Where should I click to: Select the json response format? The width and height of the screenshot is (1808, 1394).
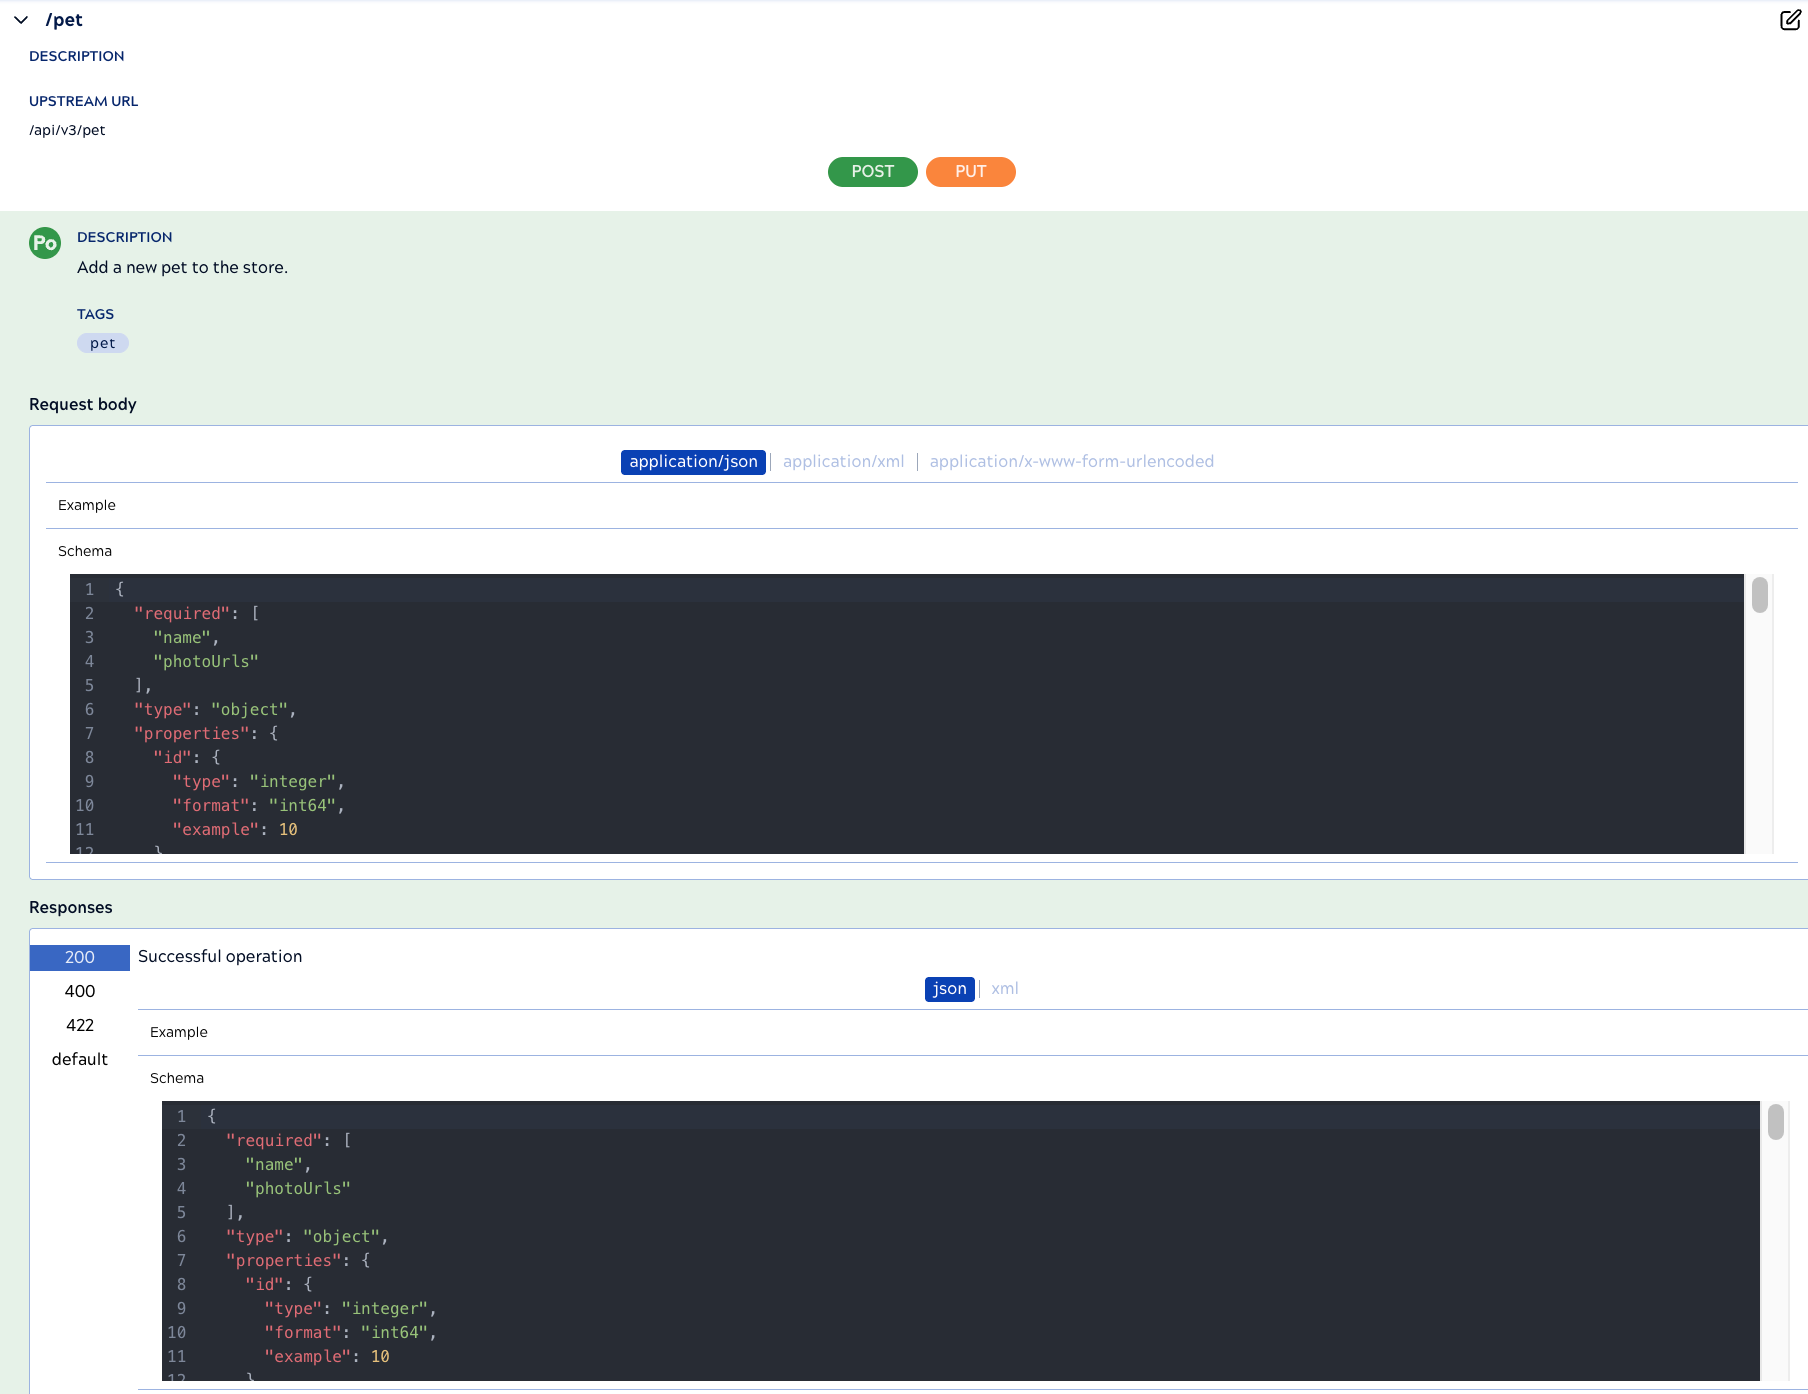949,989
